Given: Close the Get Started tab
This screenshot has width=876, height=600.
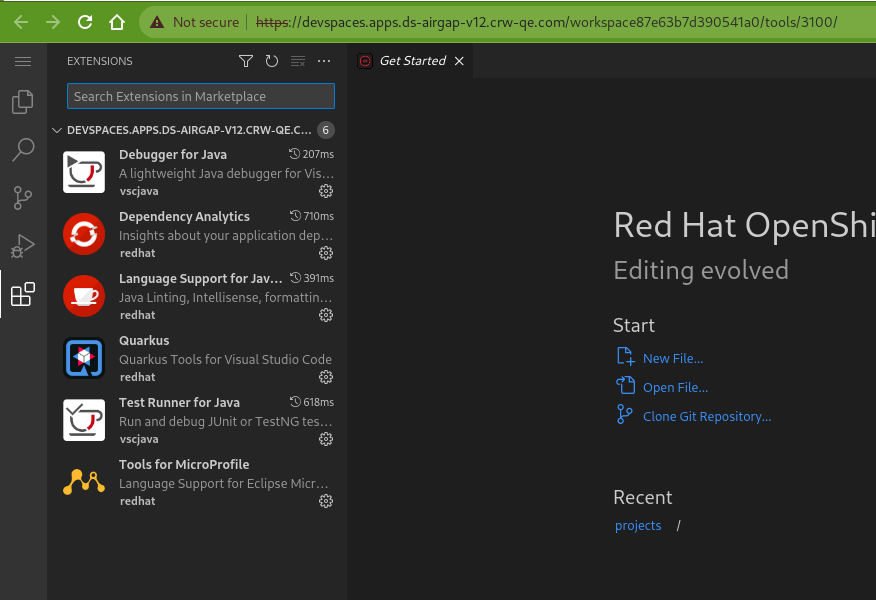Looking at the screenshot, I should 459,61.
